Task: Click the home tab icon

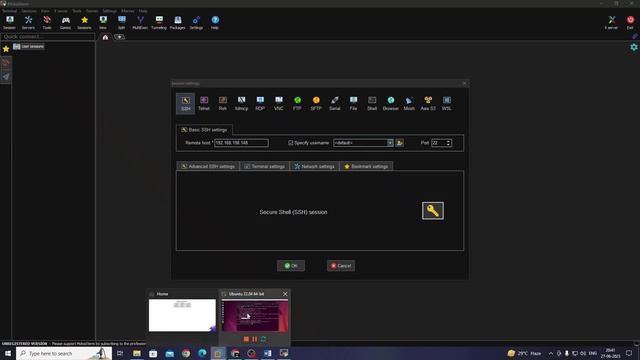Action: click(x=105, y=37)
